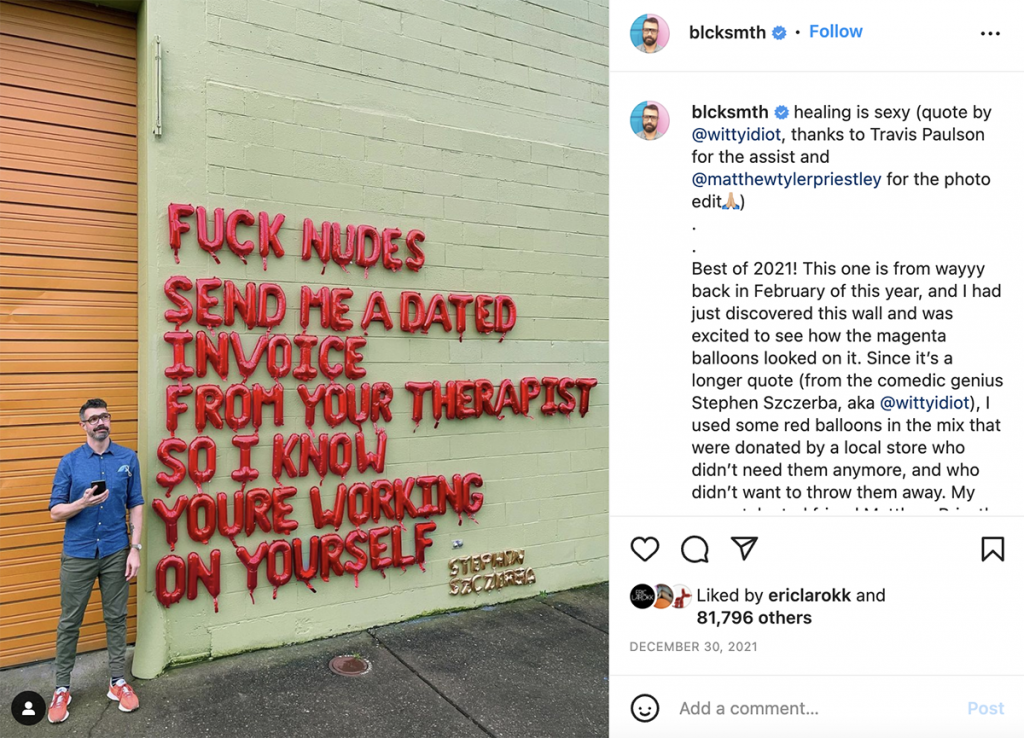Click the verified badge beside header username
The image size is (1024, 738).
[x=779, y=33]
